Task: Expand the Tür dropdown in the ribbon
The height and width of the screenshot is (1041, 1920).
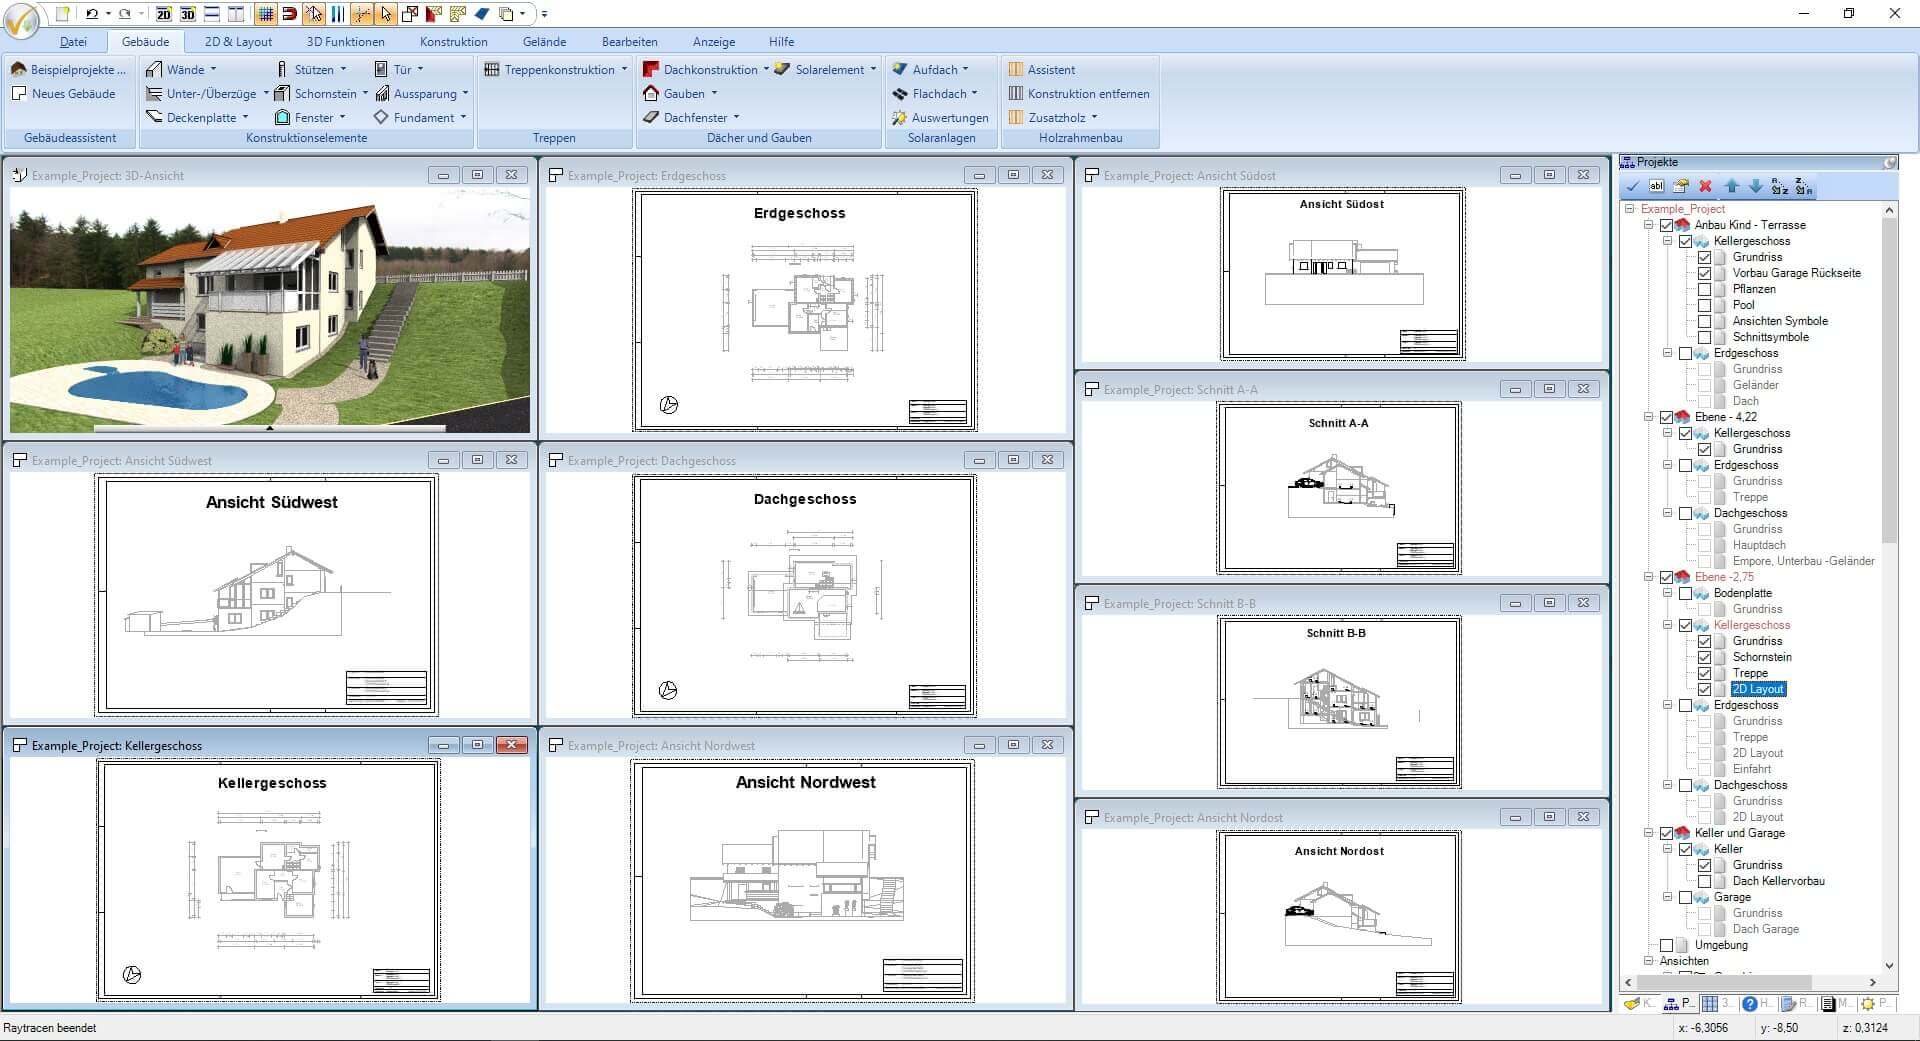Action: 421,69
